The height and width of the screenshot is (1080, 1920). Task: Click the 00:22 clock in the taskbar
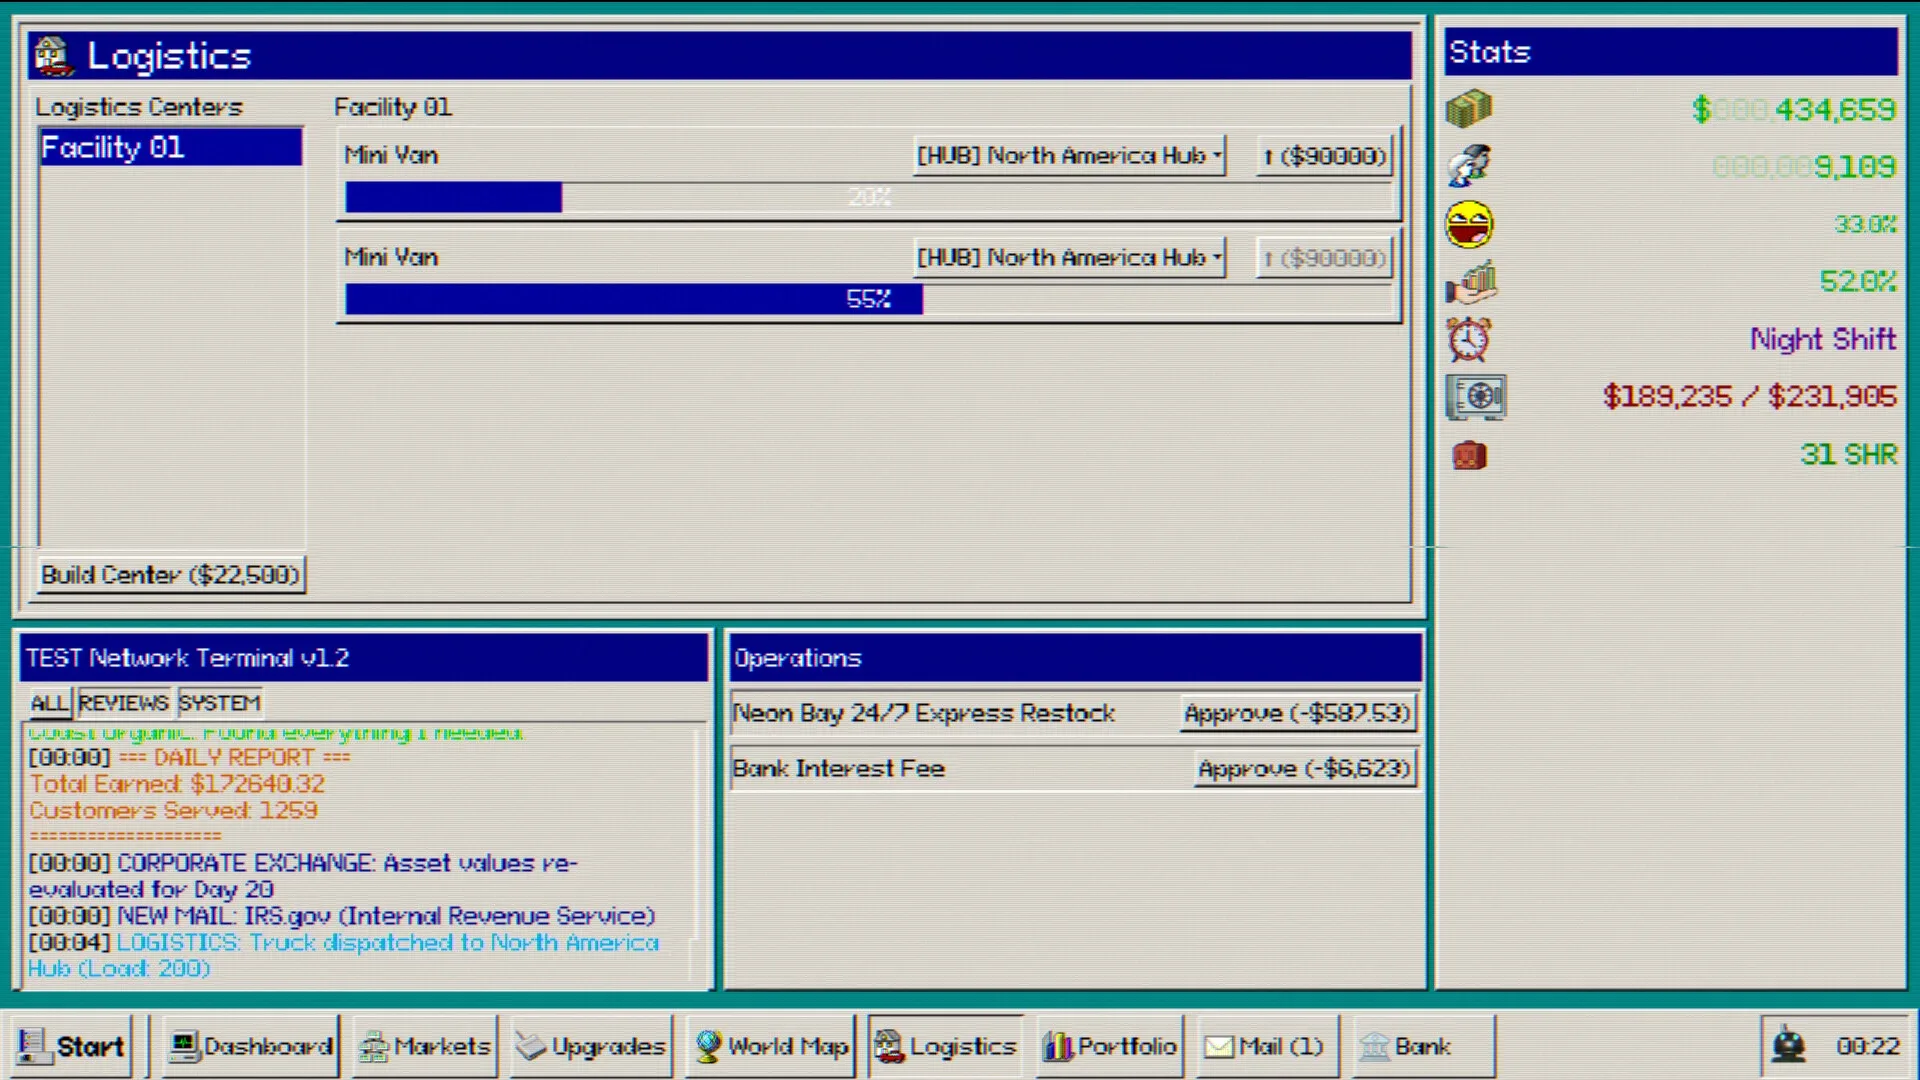pyautogui.click(x=1867, y=1046)
